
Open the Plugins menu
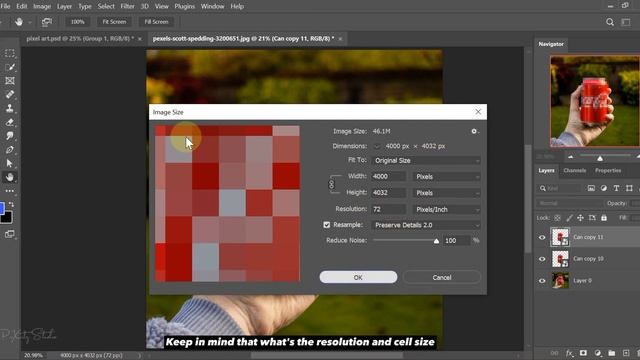[x=184, y=7]
